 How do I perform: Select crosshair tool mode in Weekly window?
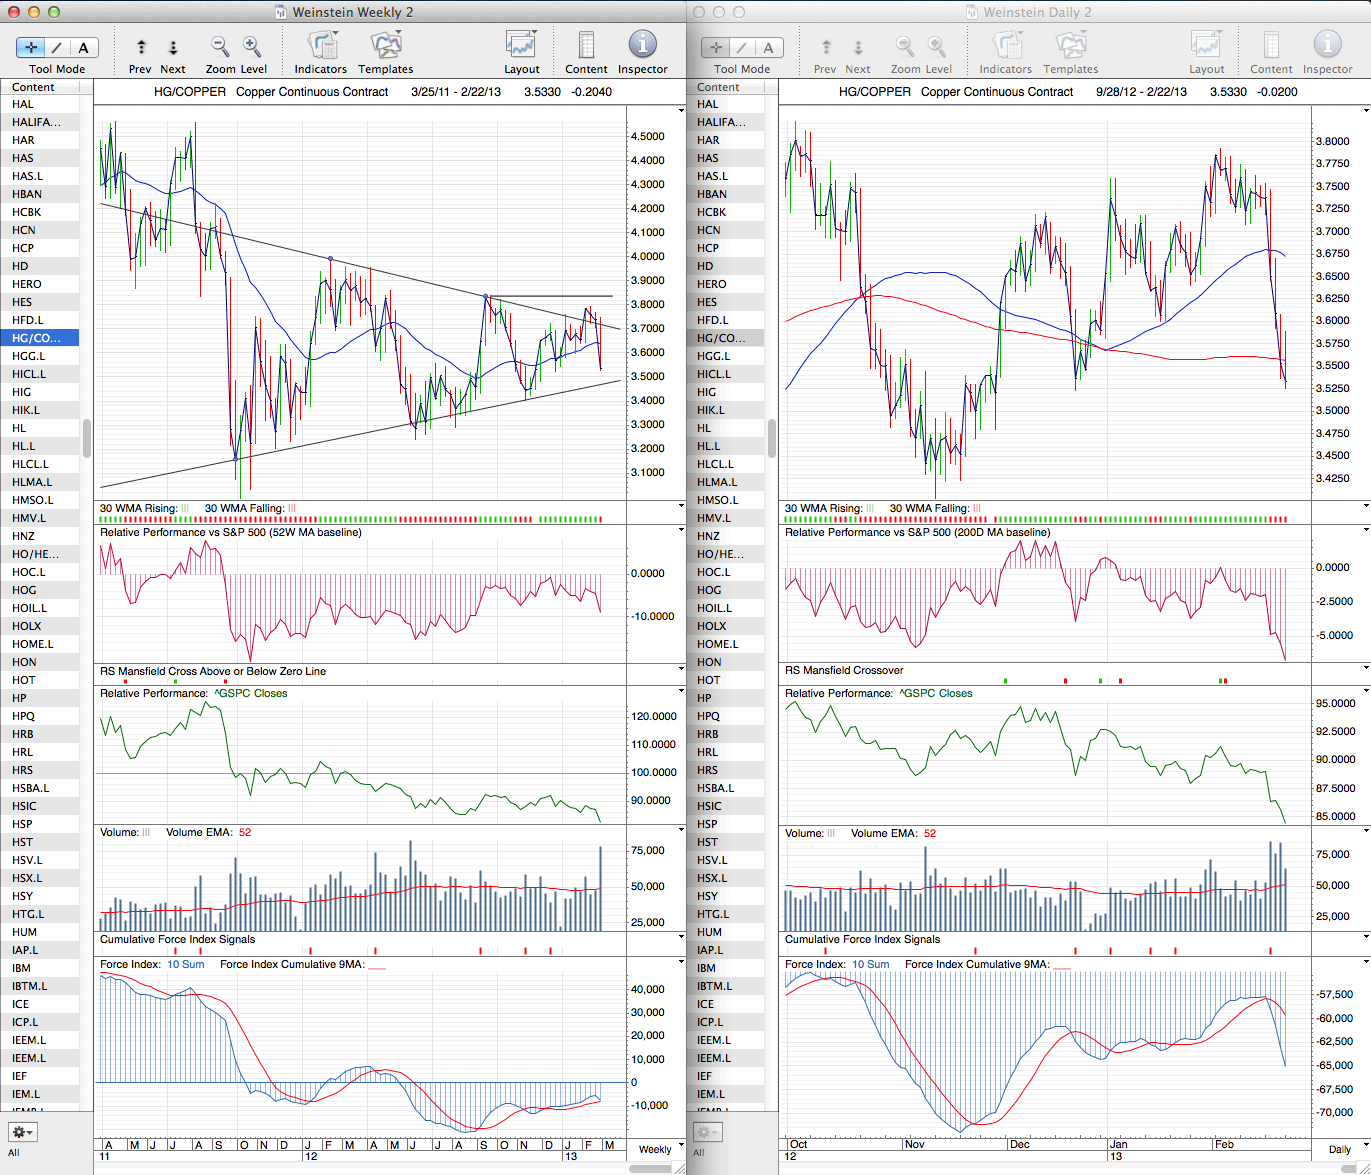[31, 47]
